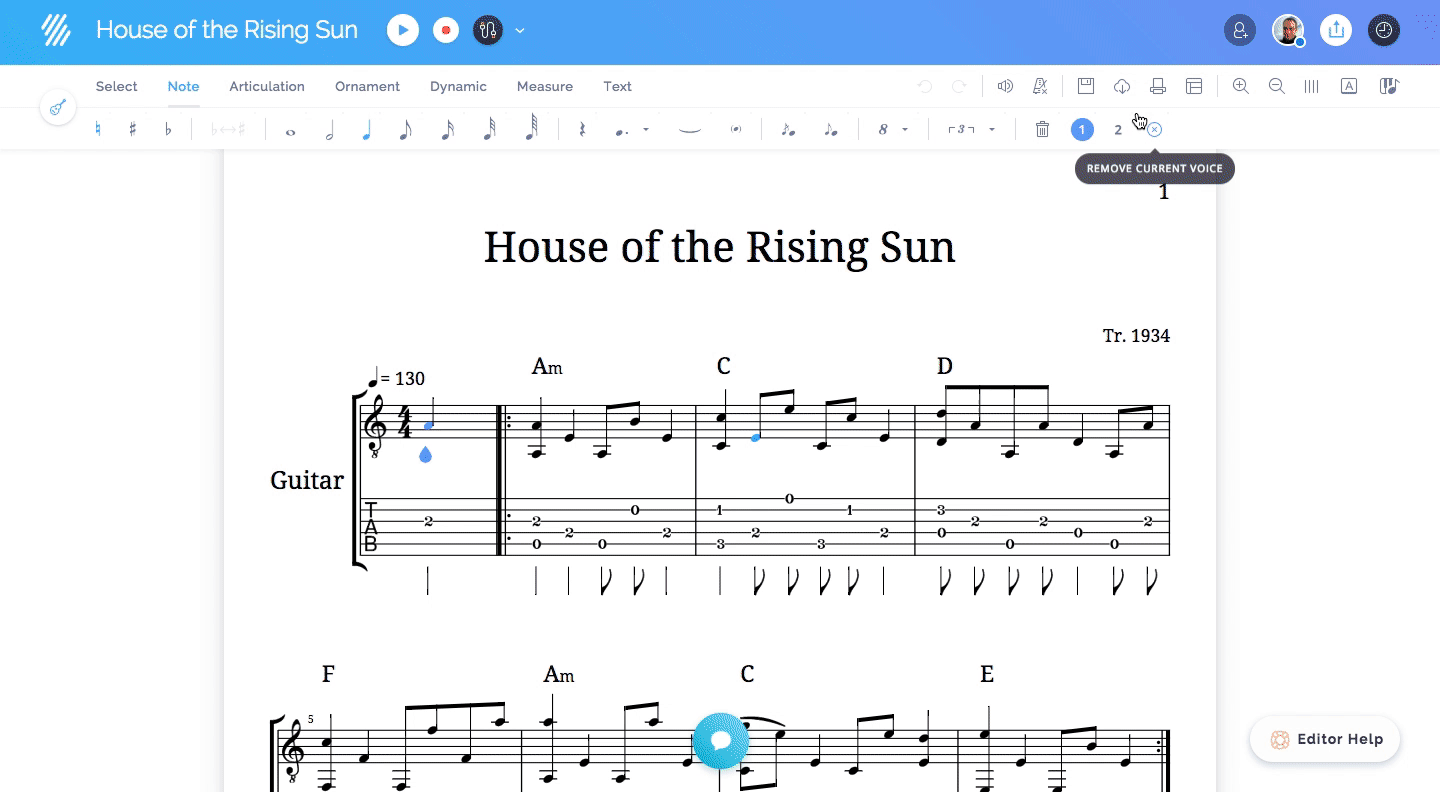Viewport: 1440px width, 792px height.
Task: Open the add collaborator icon
Action: point(1240,30)
